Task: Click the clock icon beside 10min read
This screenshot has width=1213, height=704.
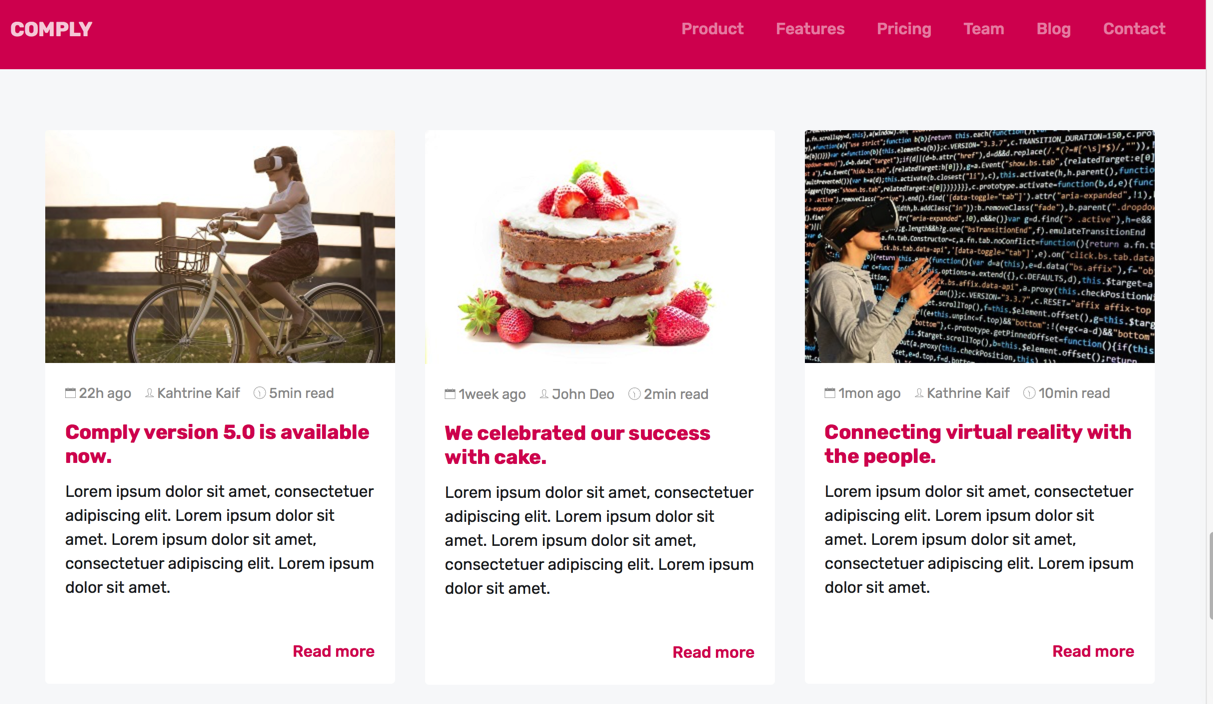Action: pyautogui.click(x=1029, y=393)
